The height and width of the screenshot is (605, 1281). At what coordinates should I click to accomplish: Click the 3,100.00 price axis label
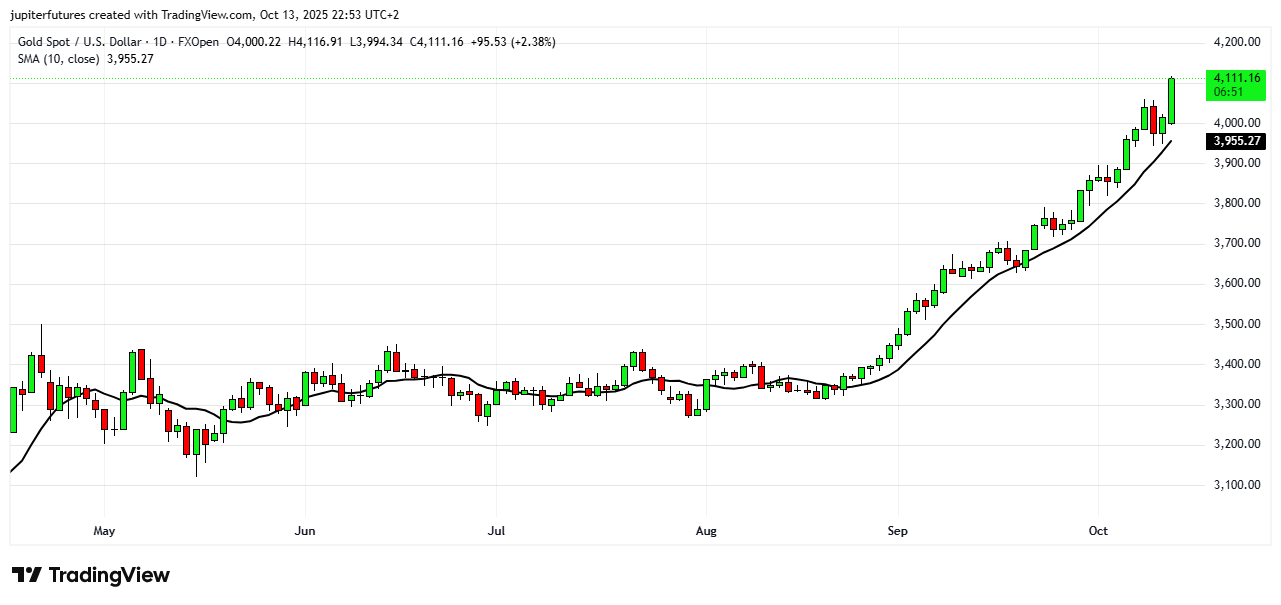tap(1235, 485)
